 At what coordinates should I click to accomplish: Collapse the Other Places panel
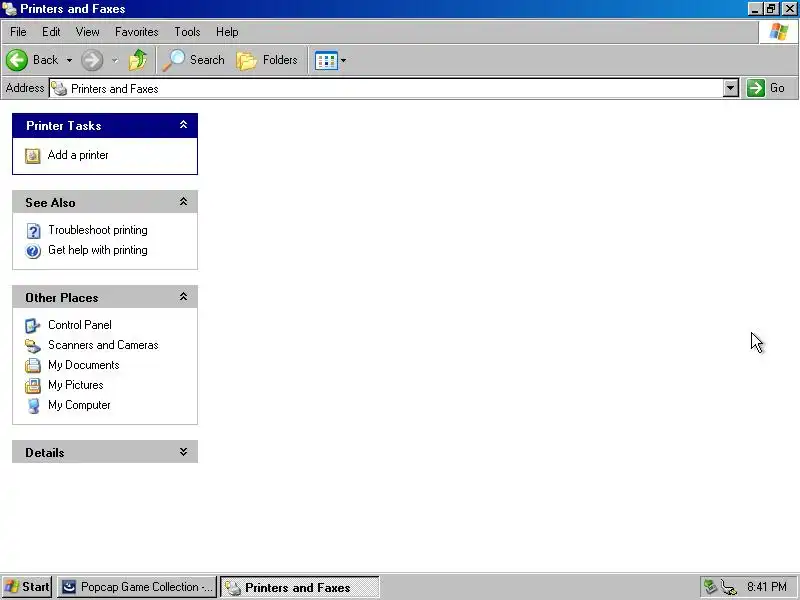click(x=183, y=296)
